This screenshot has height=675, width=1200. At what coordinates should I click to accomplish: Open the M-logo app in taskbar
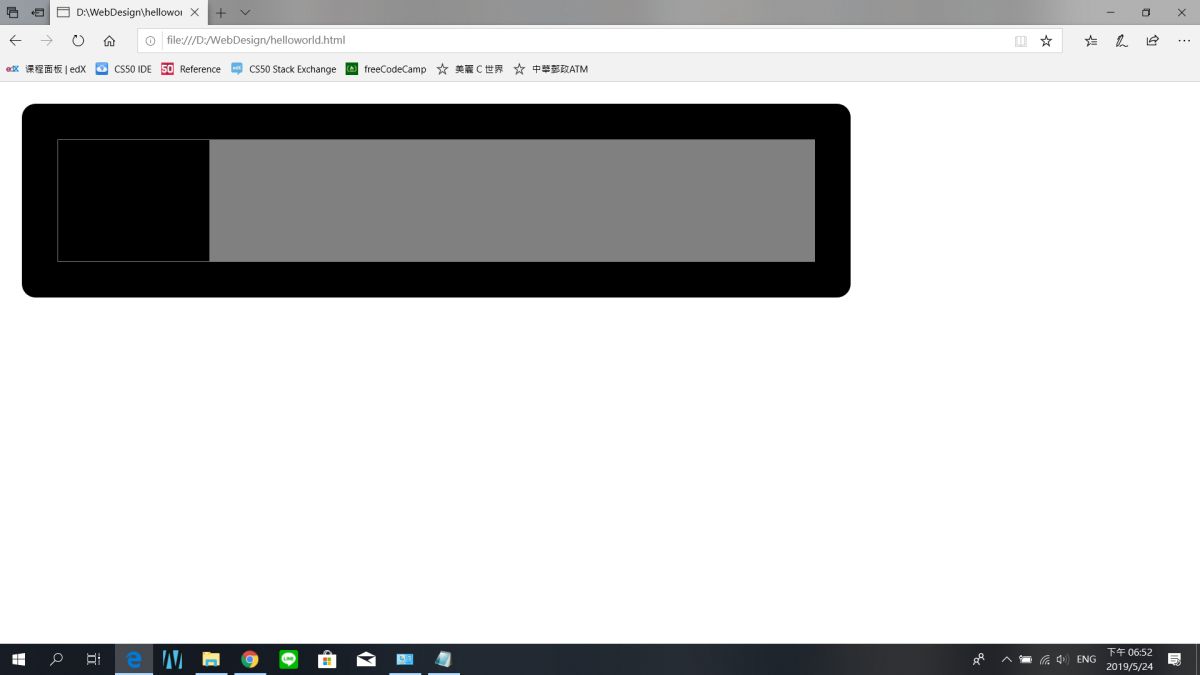[x=173, y=659]
